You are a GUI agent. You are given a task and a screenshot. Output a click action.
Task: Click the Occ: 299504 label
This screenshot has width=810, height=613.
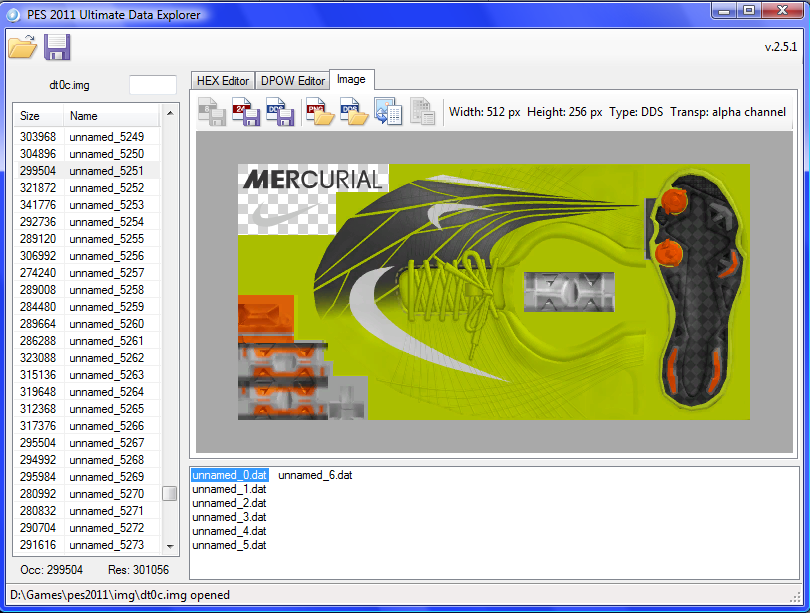pos(51,570)
